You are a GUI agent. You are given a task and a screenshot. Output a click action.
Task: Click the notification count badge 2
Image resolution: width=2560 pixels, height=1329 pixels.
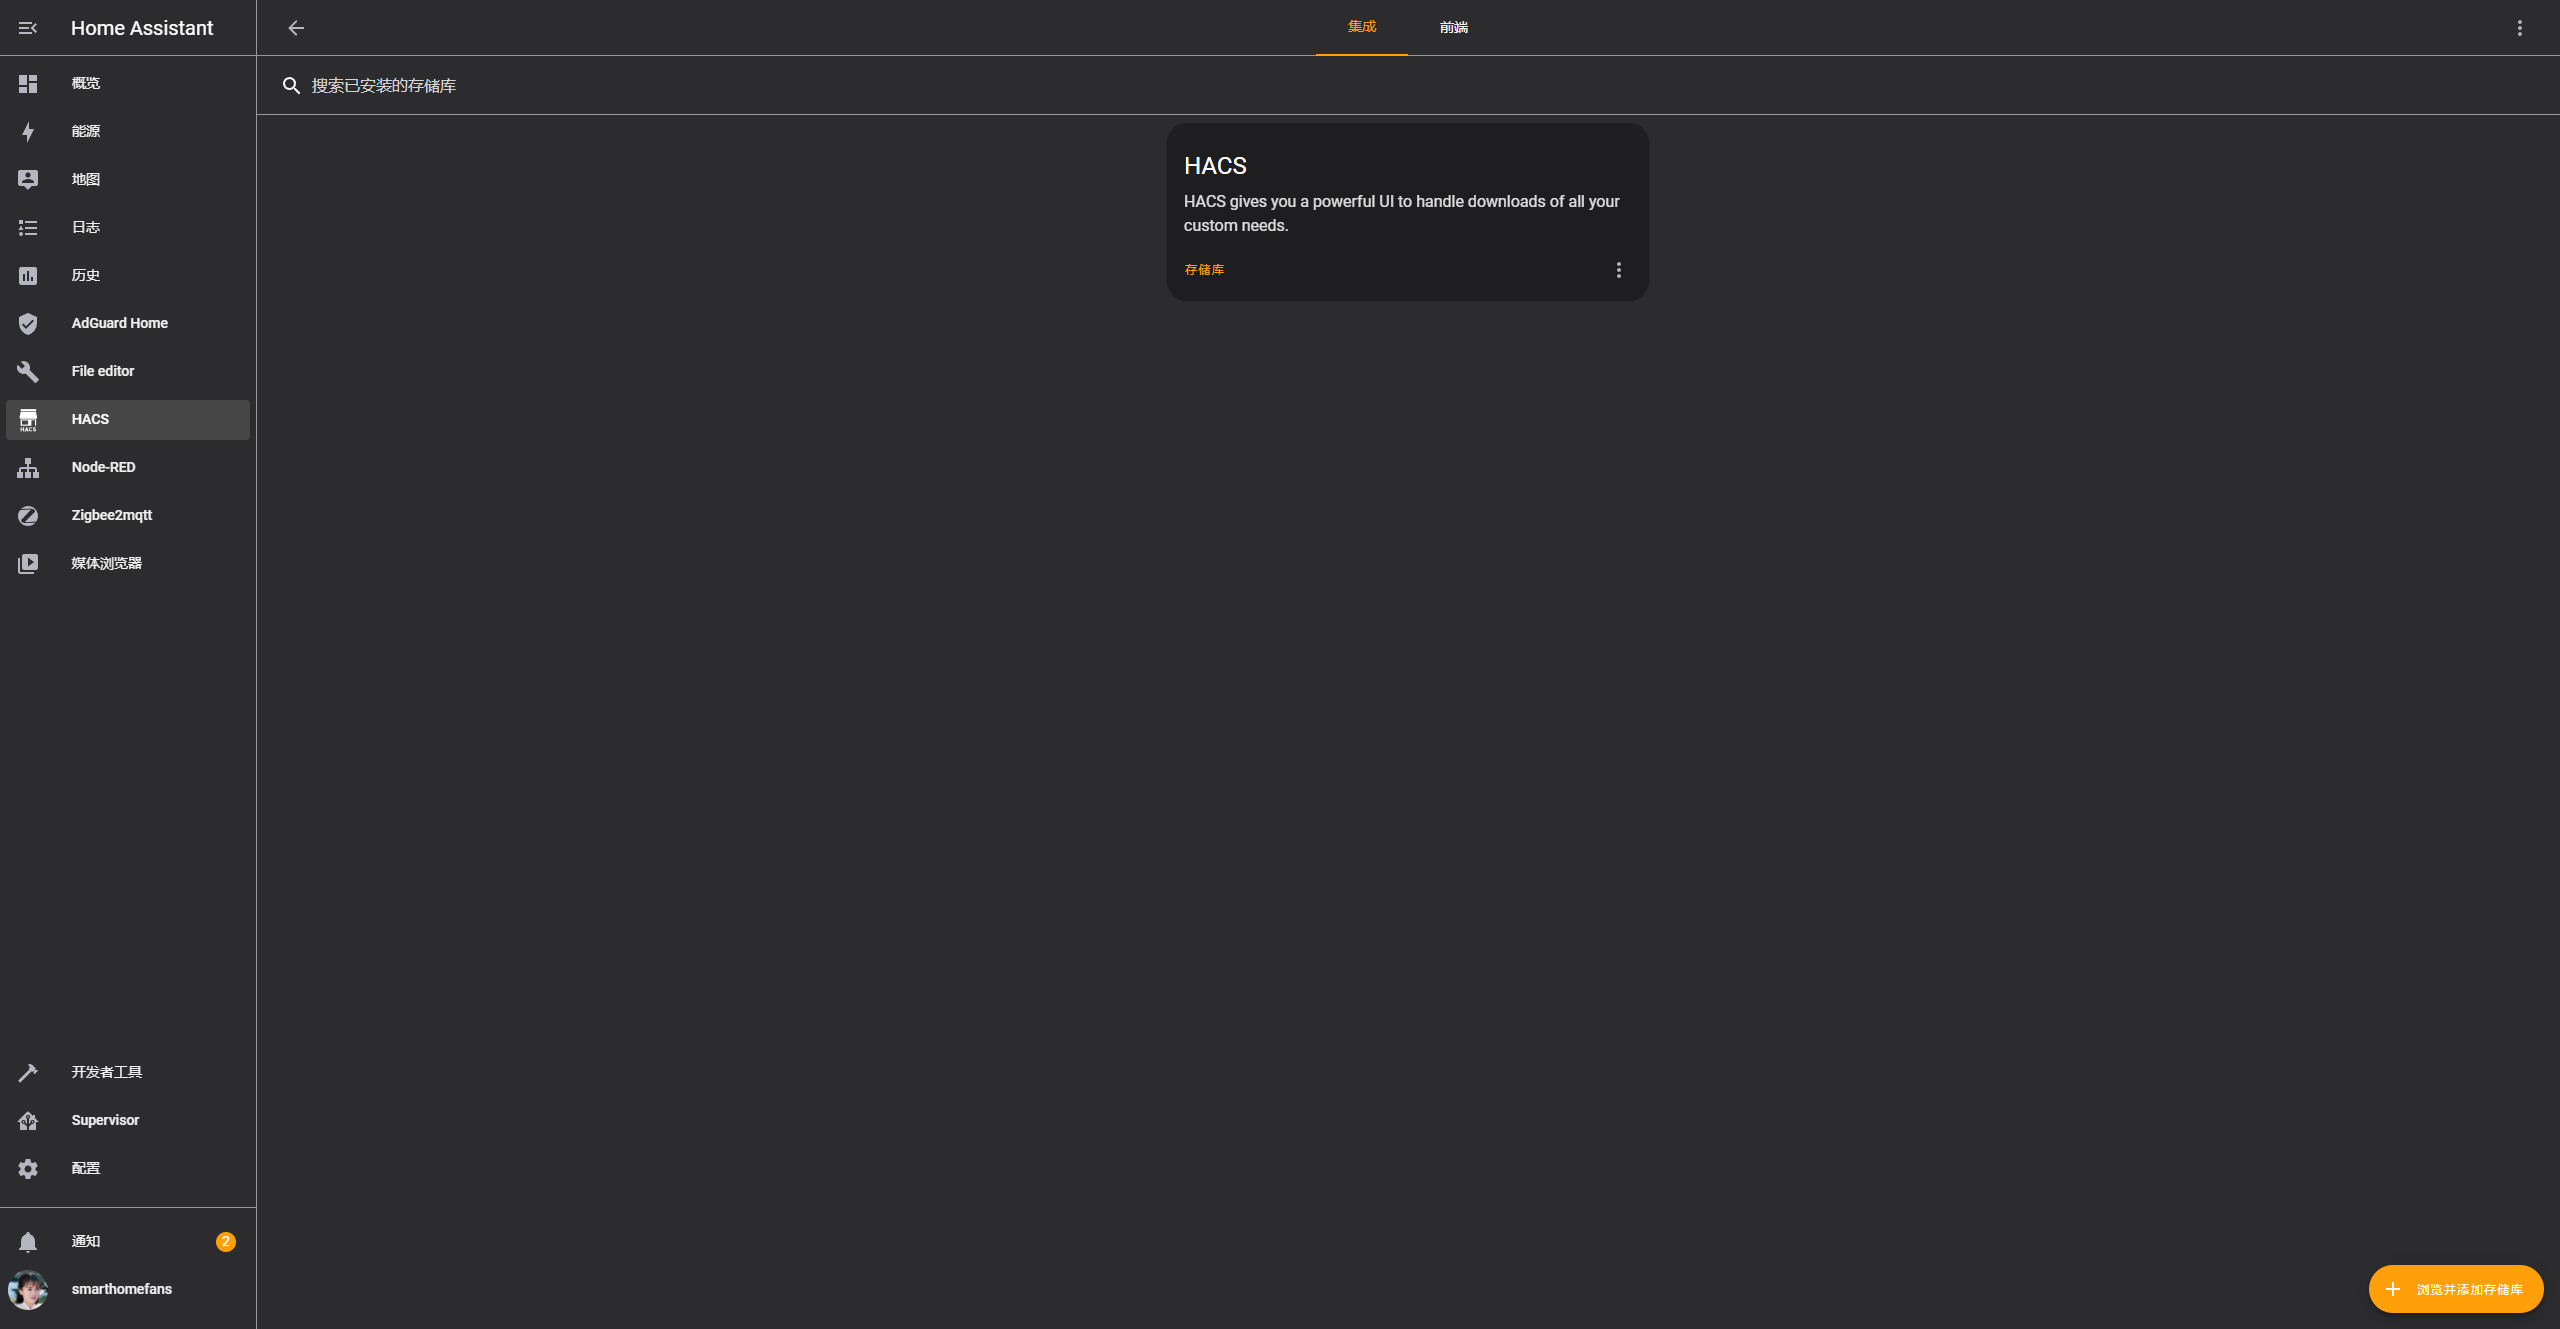coord(226,1242)
